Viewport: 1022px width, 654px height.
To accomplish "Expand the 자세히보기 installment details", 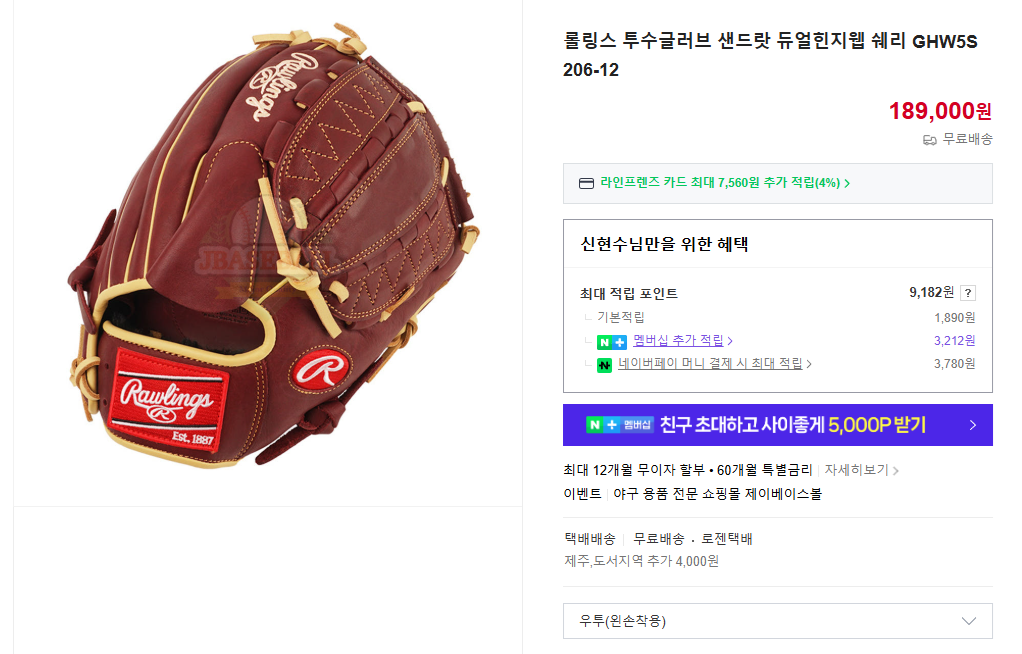I will coord(861,470).
